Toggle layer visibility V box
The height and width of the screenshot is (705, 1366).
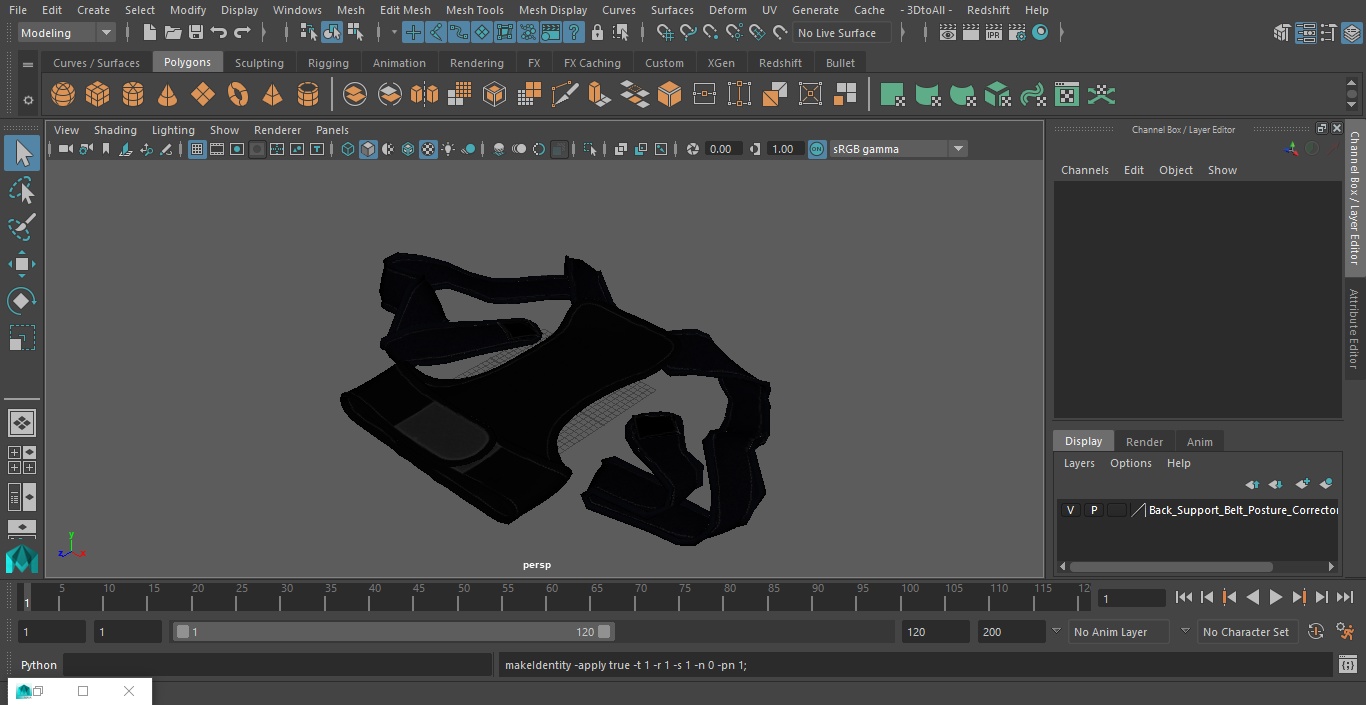(1071, 510)
